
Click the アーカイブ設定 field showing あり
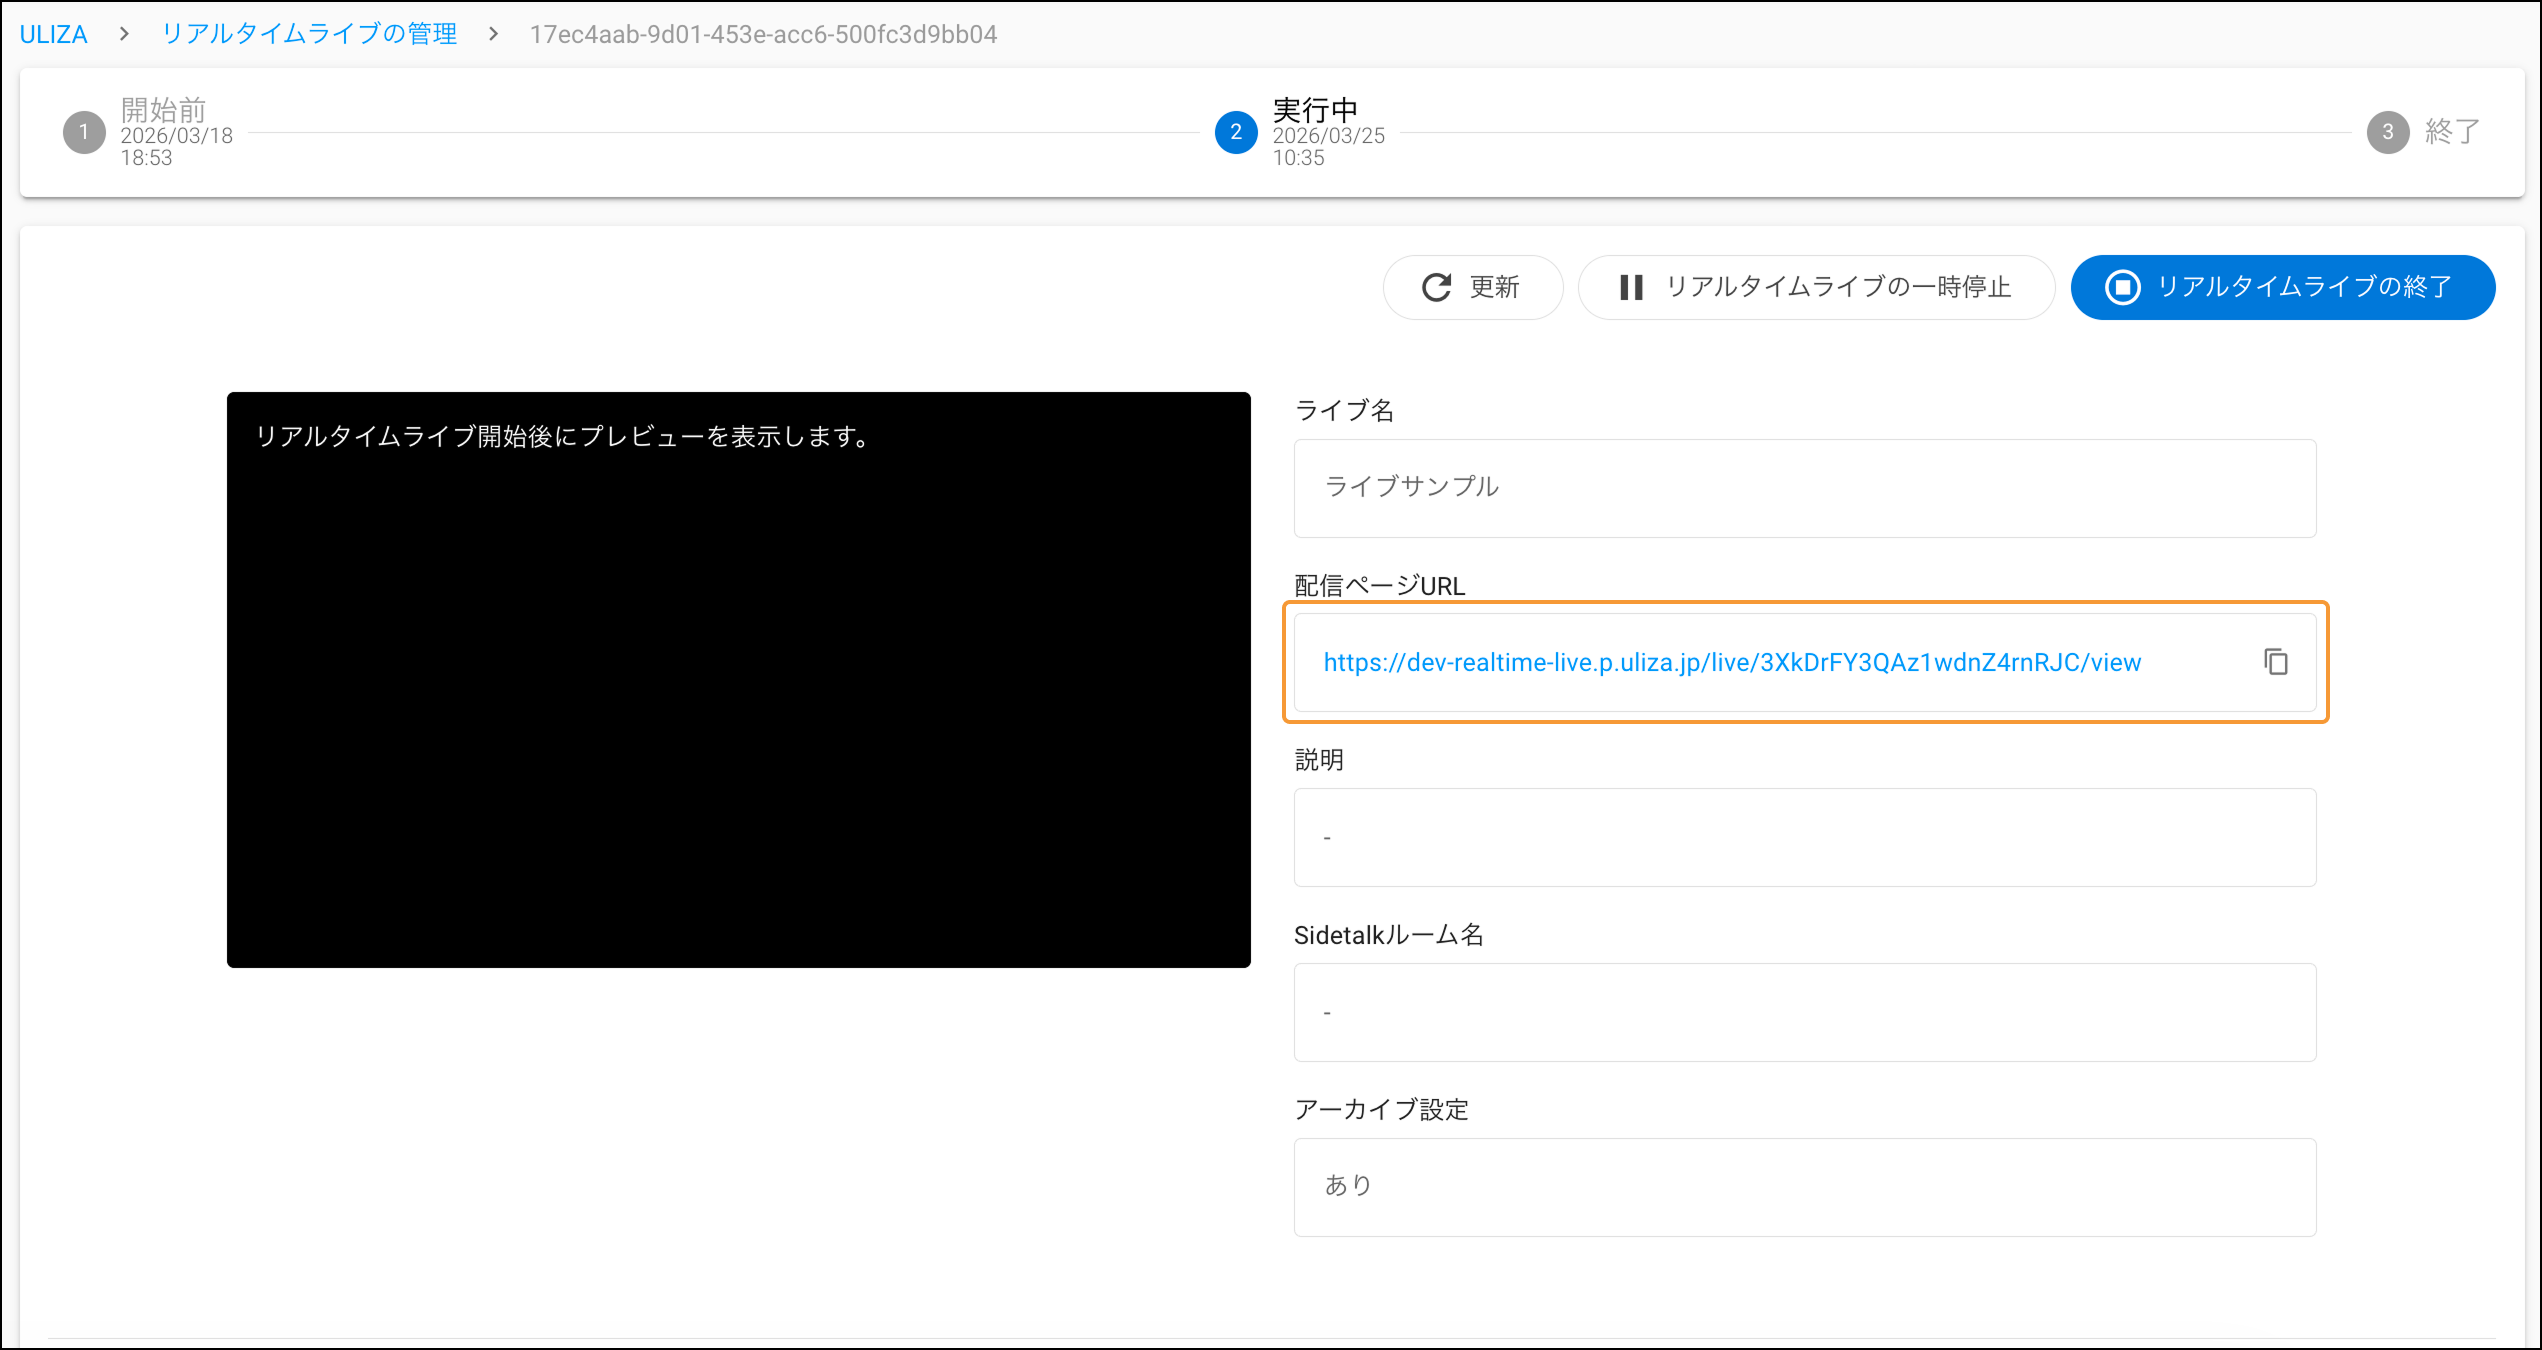click(x=1804, y=1187)
